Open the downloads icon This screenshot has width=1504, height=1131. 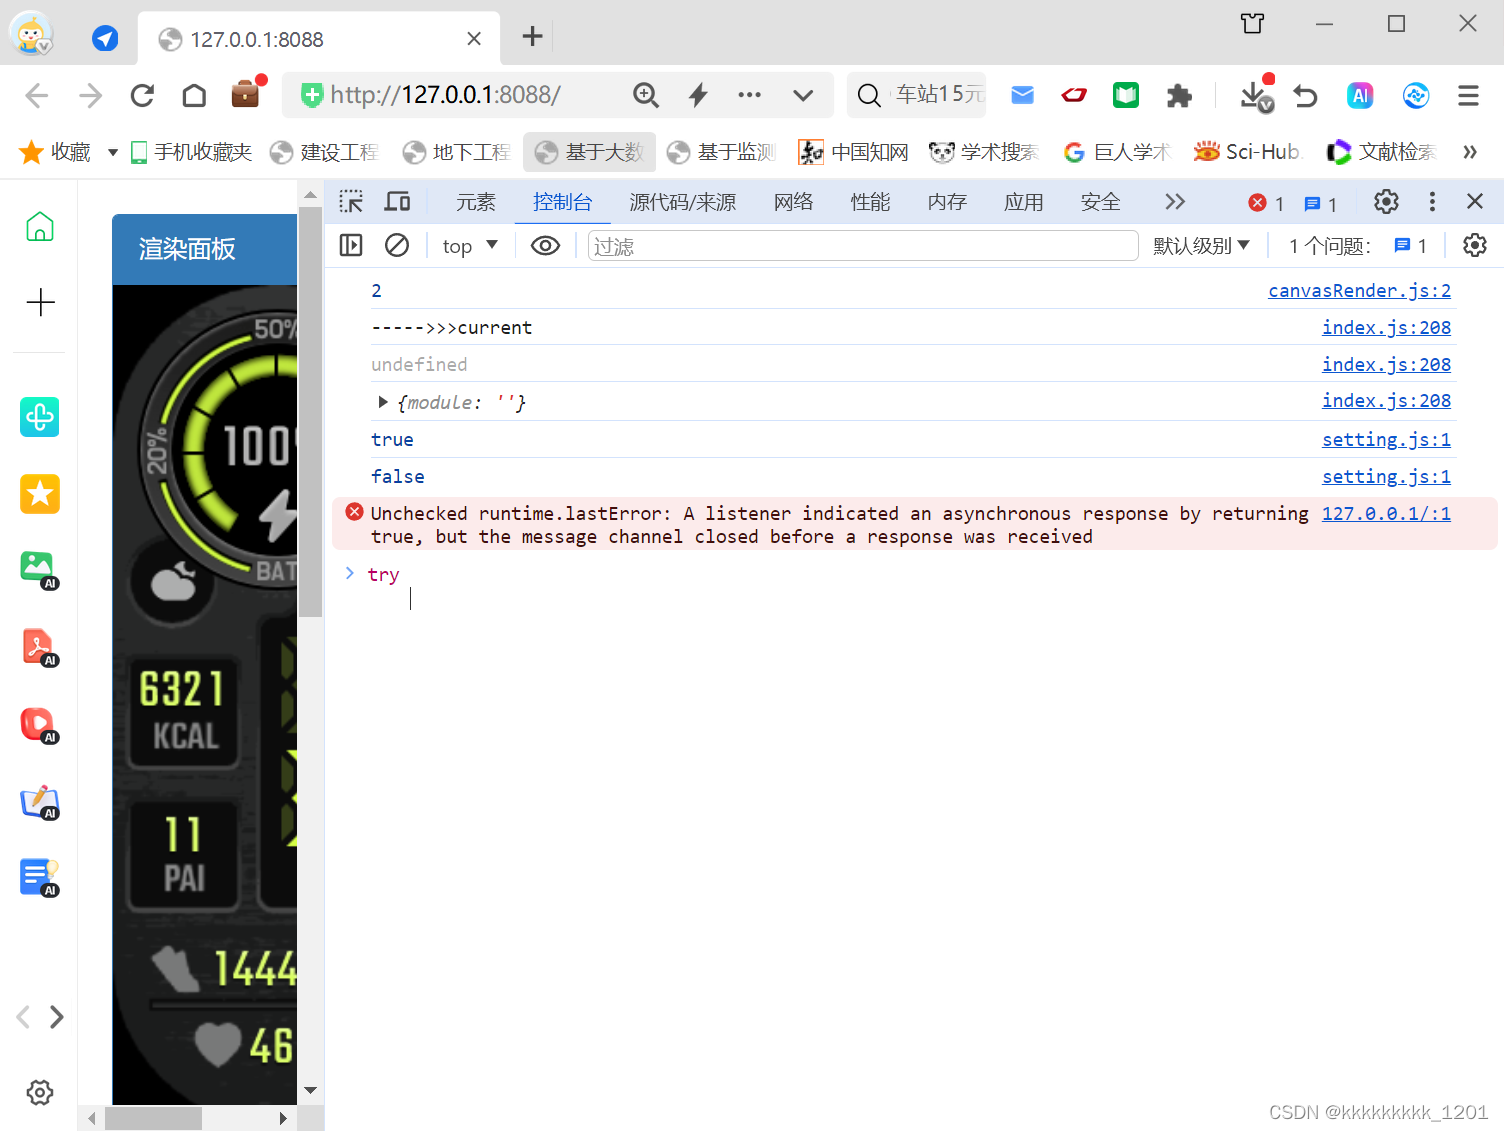click(1256, 94)
